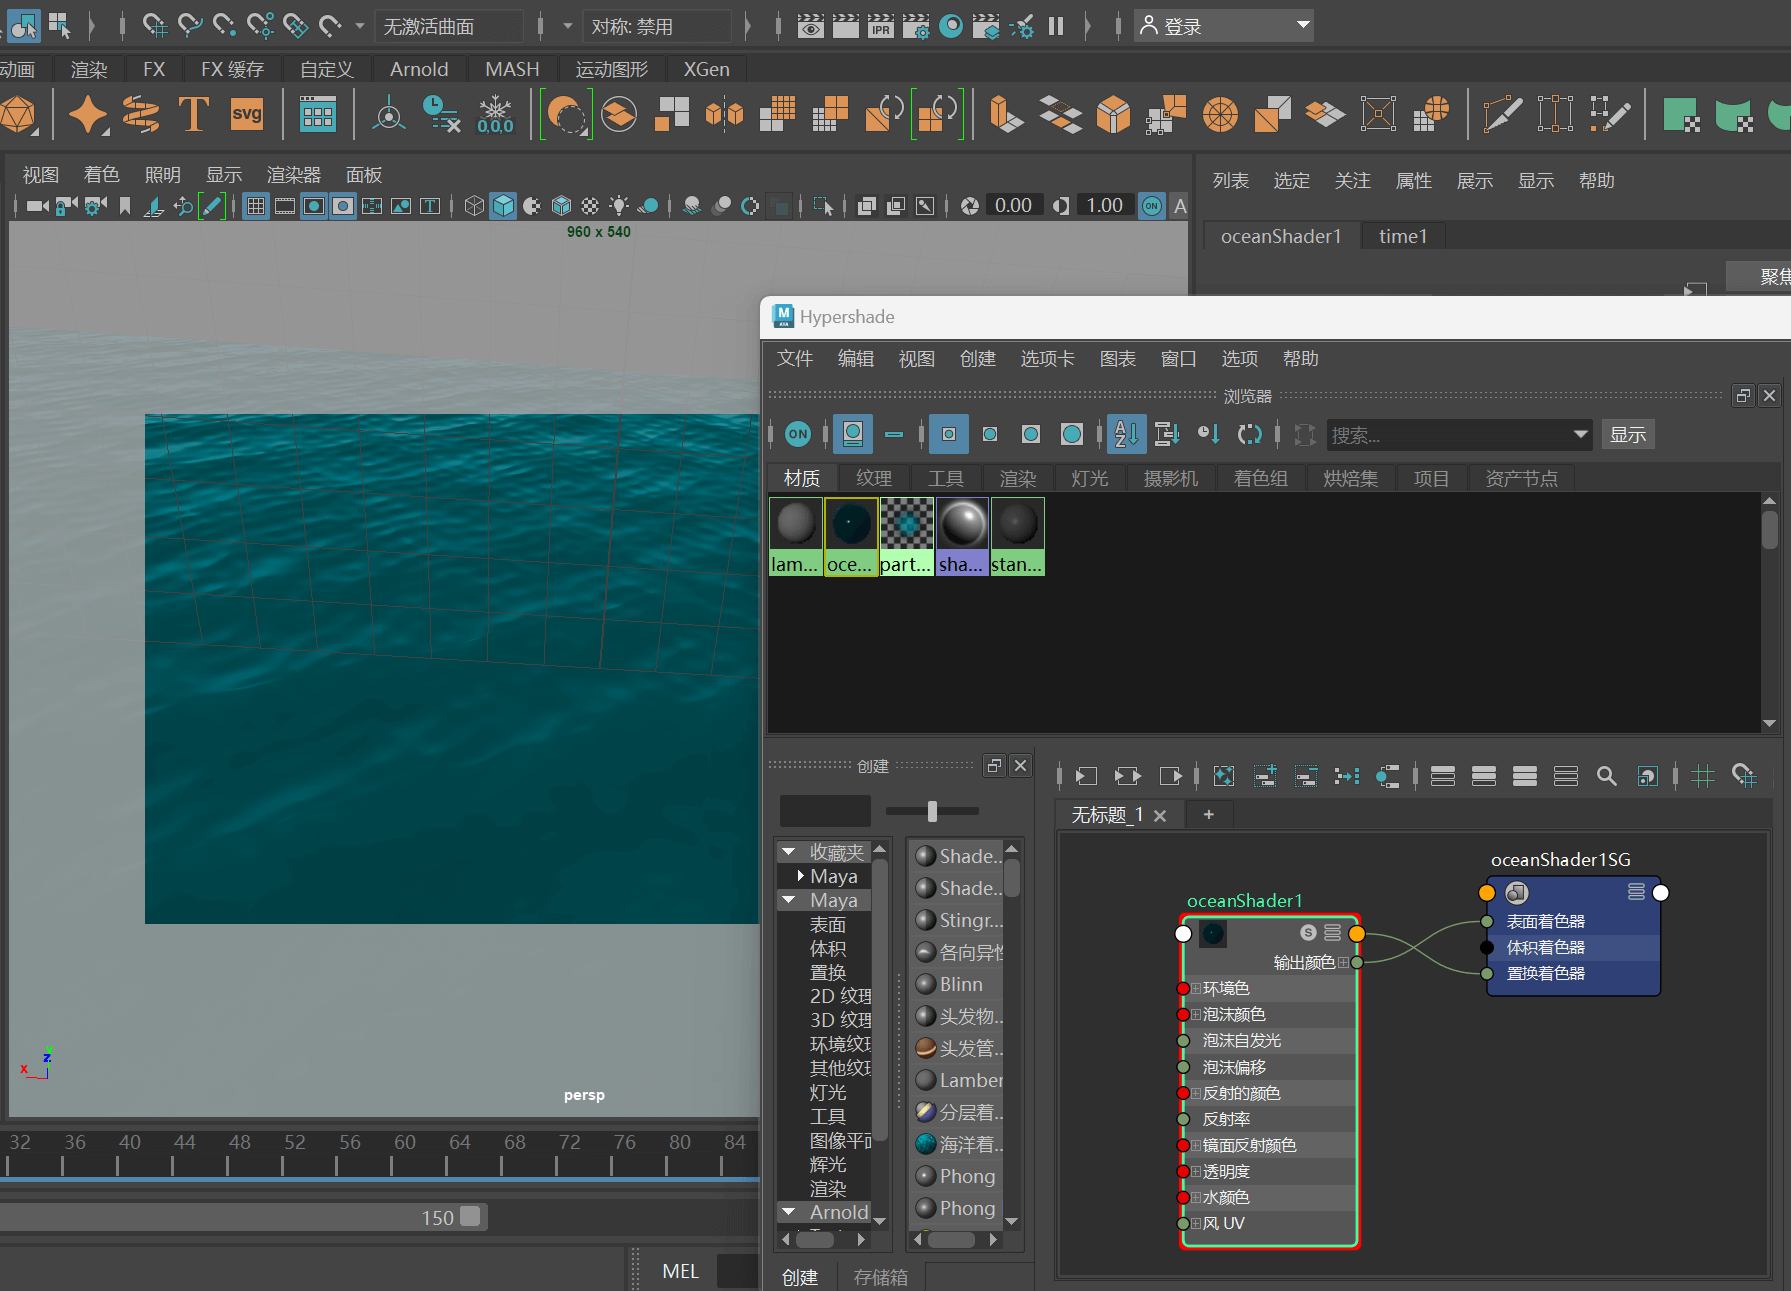Open the 纹理 tab in Hypershade browser
This screenshot has height=1291, width=1791.
click(x=873, y=479)
